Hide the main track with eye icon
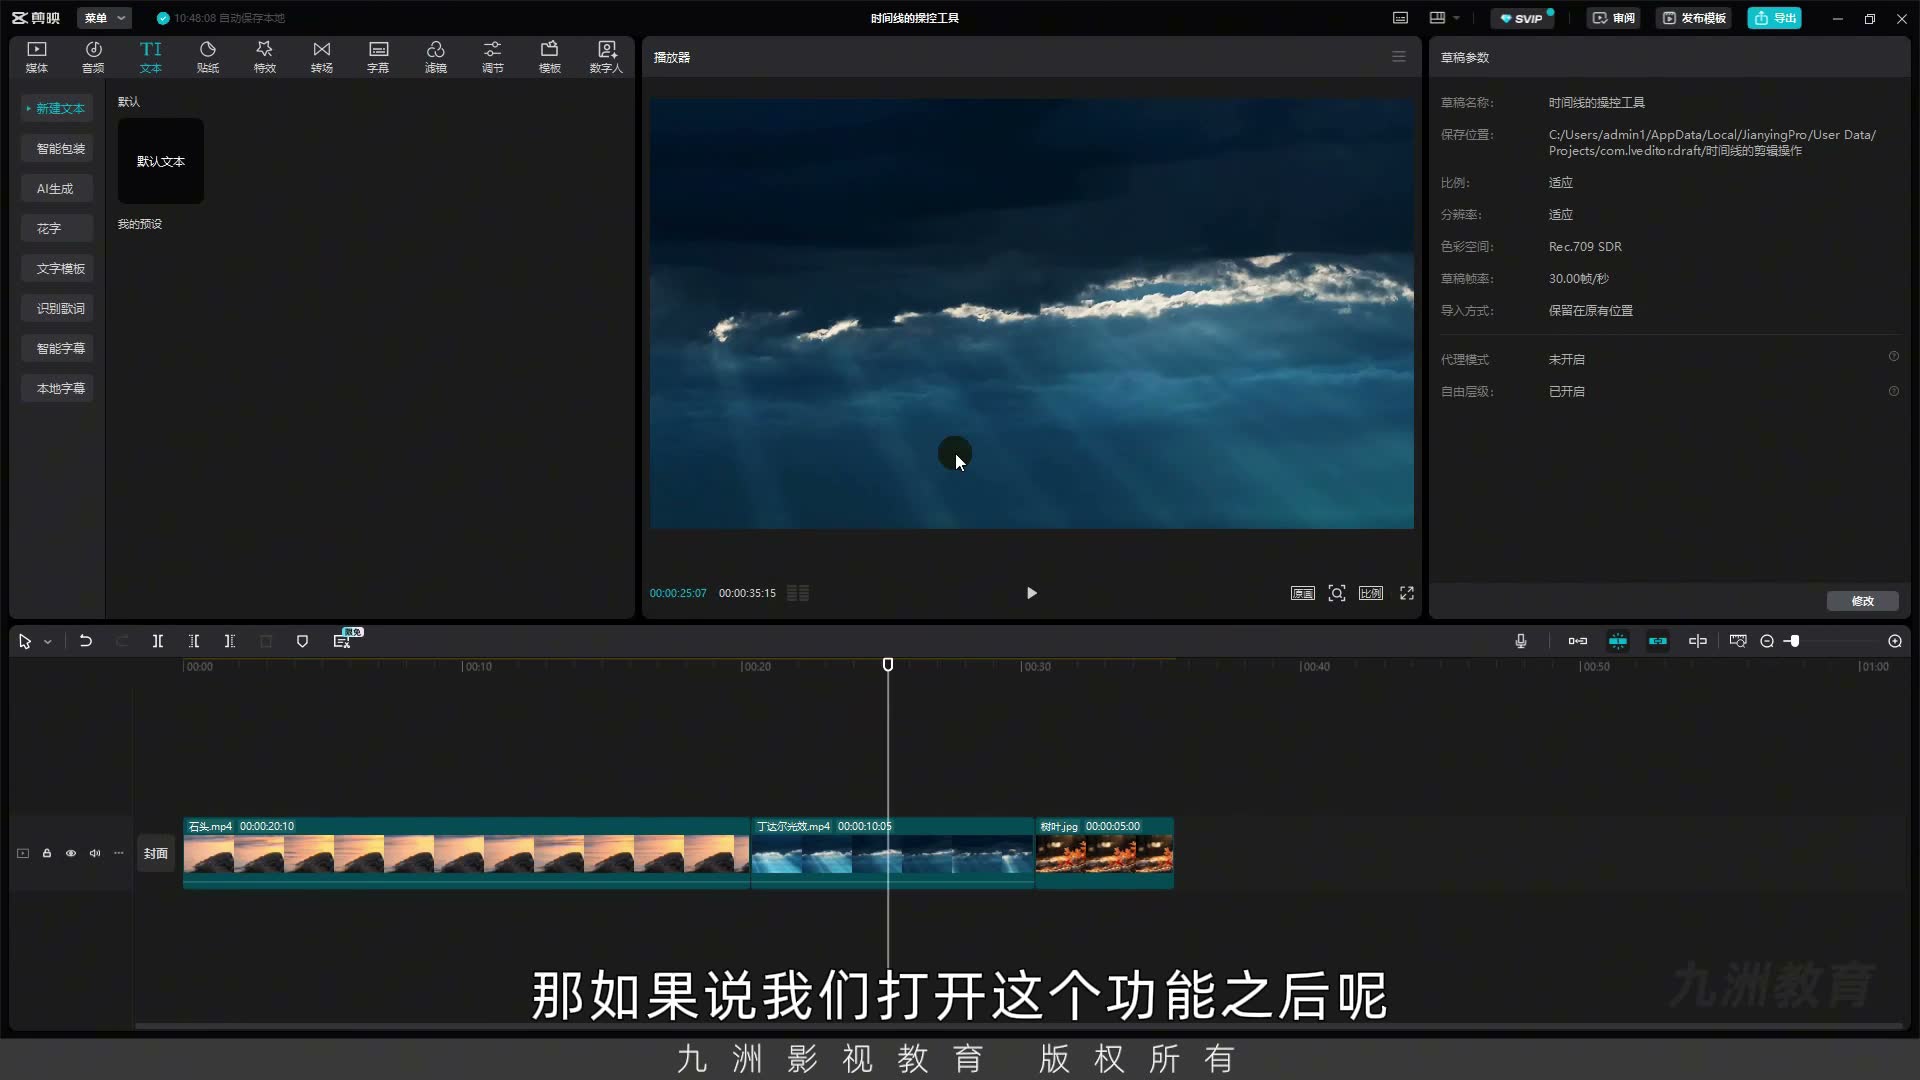Screen dimensions: 1920x1080 (71, 853)
